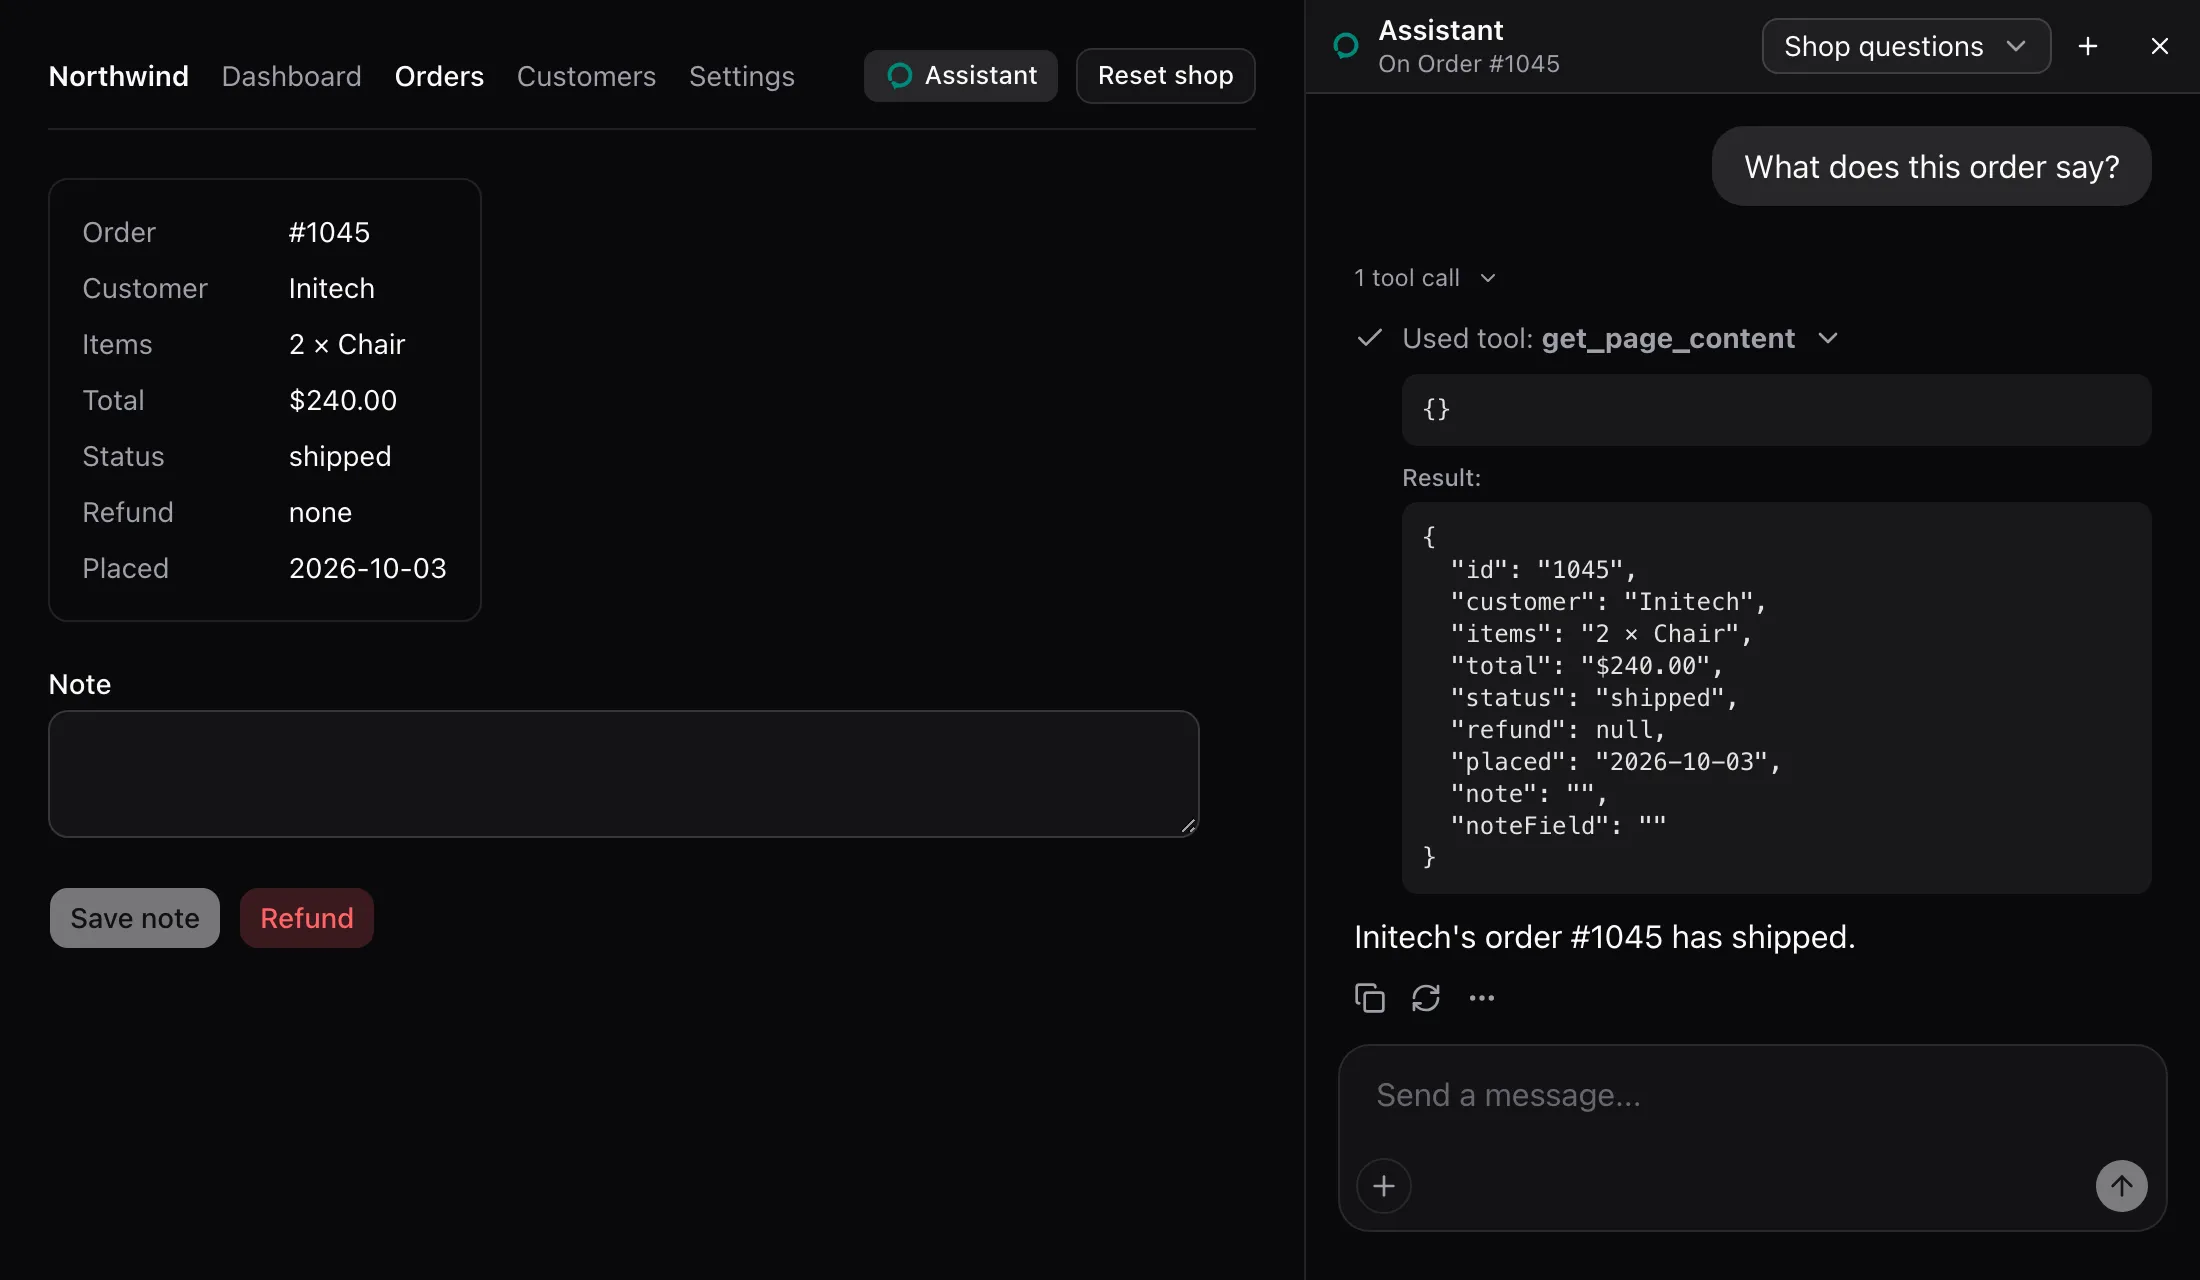Click the customer name Initech
This screenshot has width=2200, height=1280.
click(331, 288)
